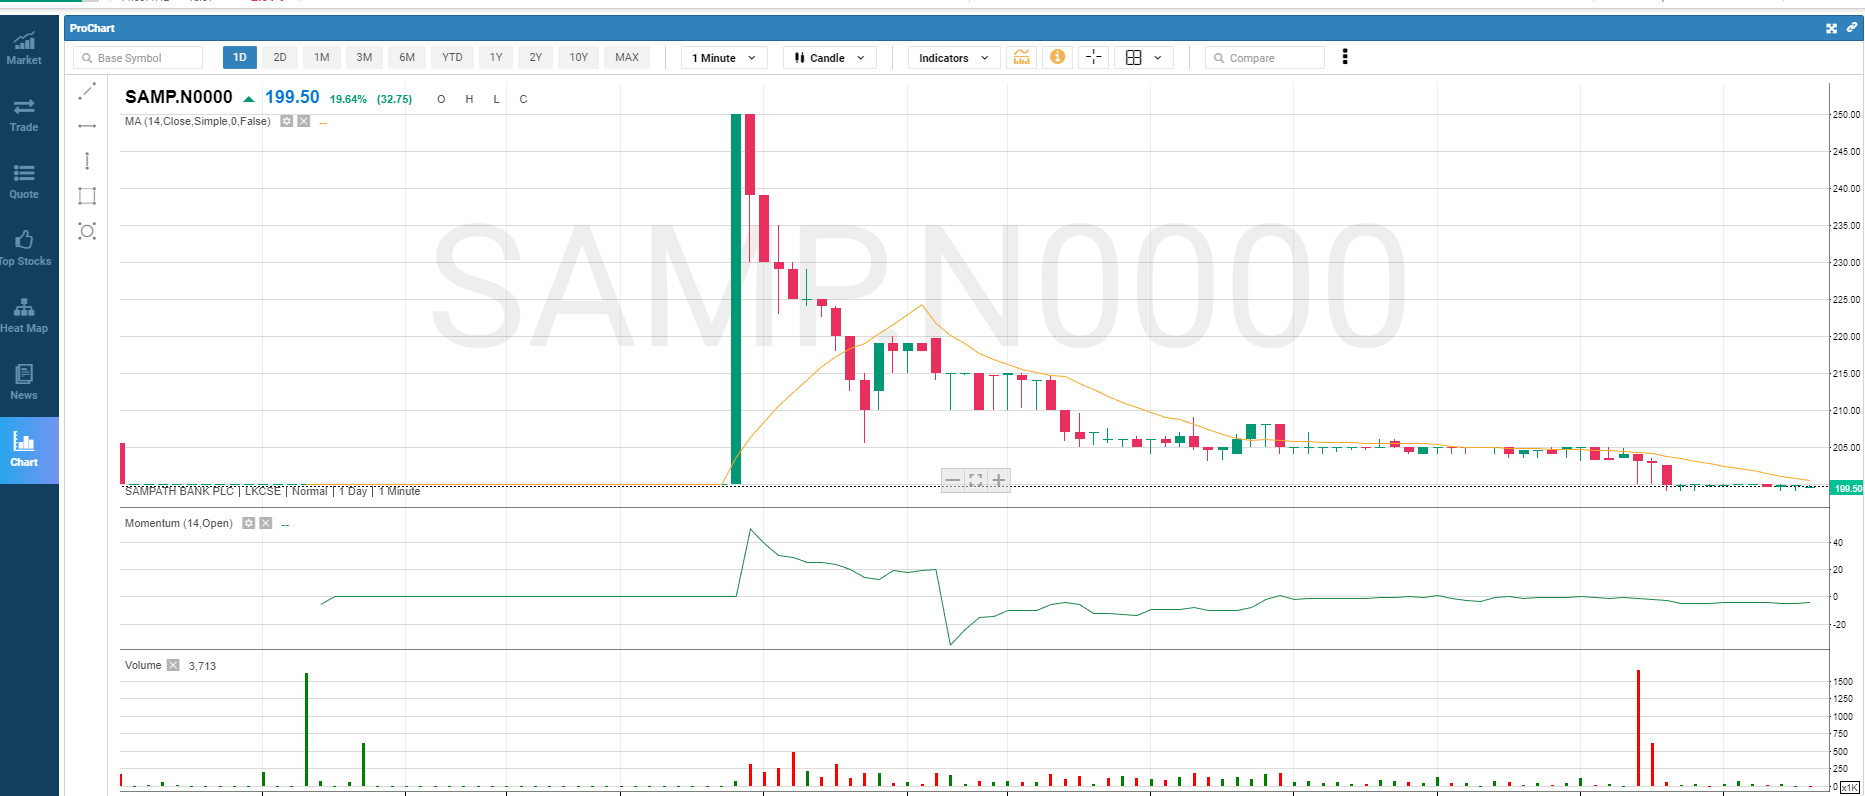The height and width of the screenshot is (796, 1865).
Task: Click the orange chart template icon
Action: (x=1021, y=57)
